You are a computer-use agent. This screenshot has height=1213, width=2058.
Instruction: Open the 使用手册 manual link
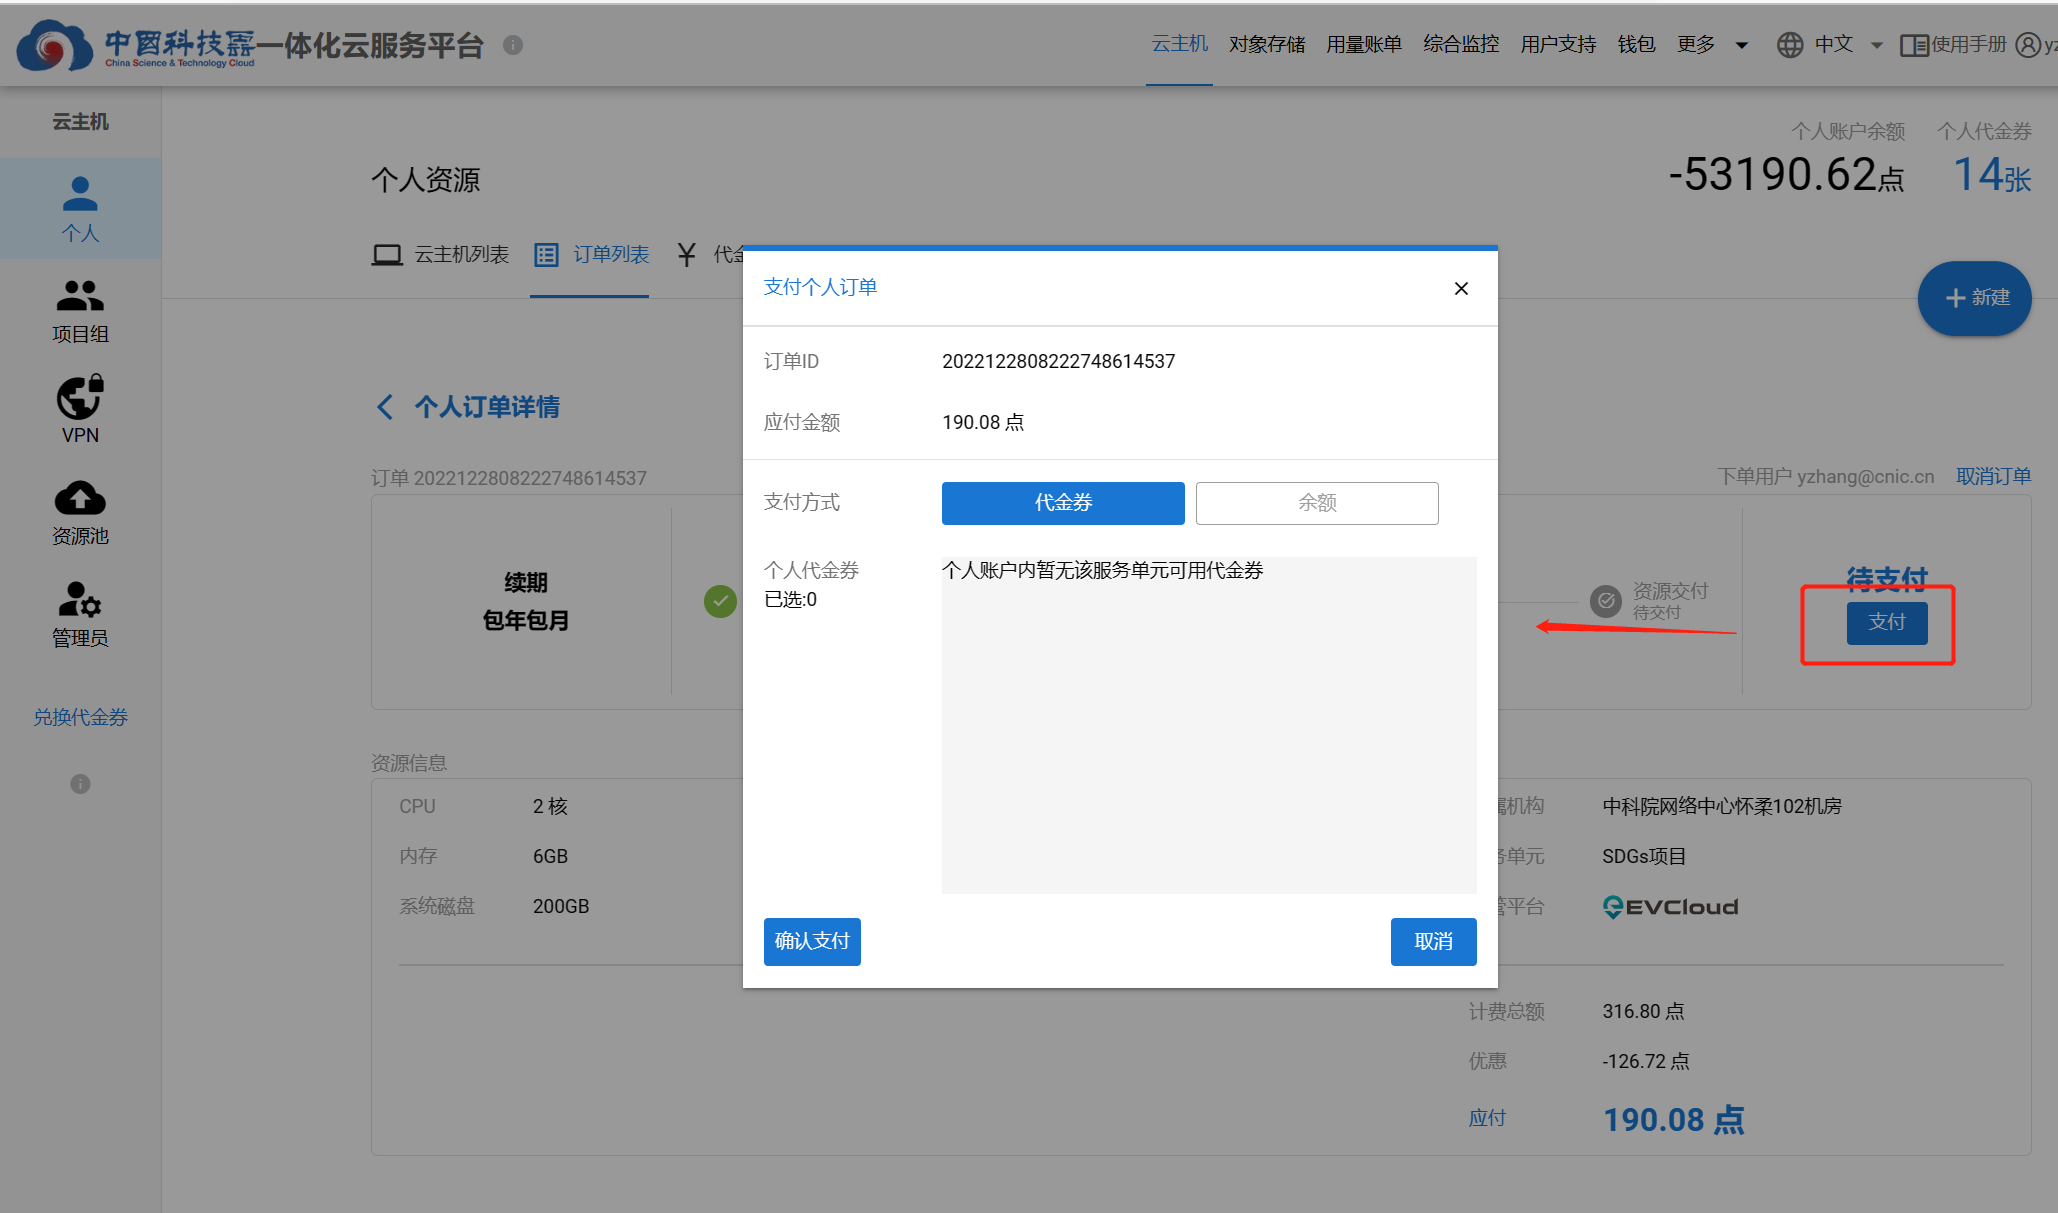point(1954,45)
